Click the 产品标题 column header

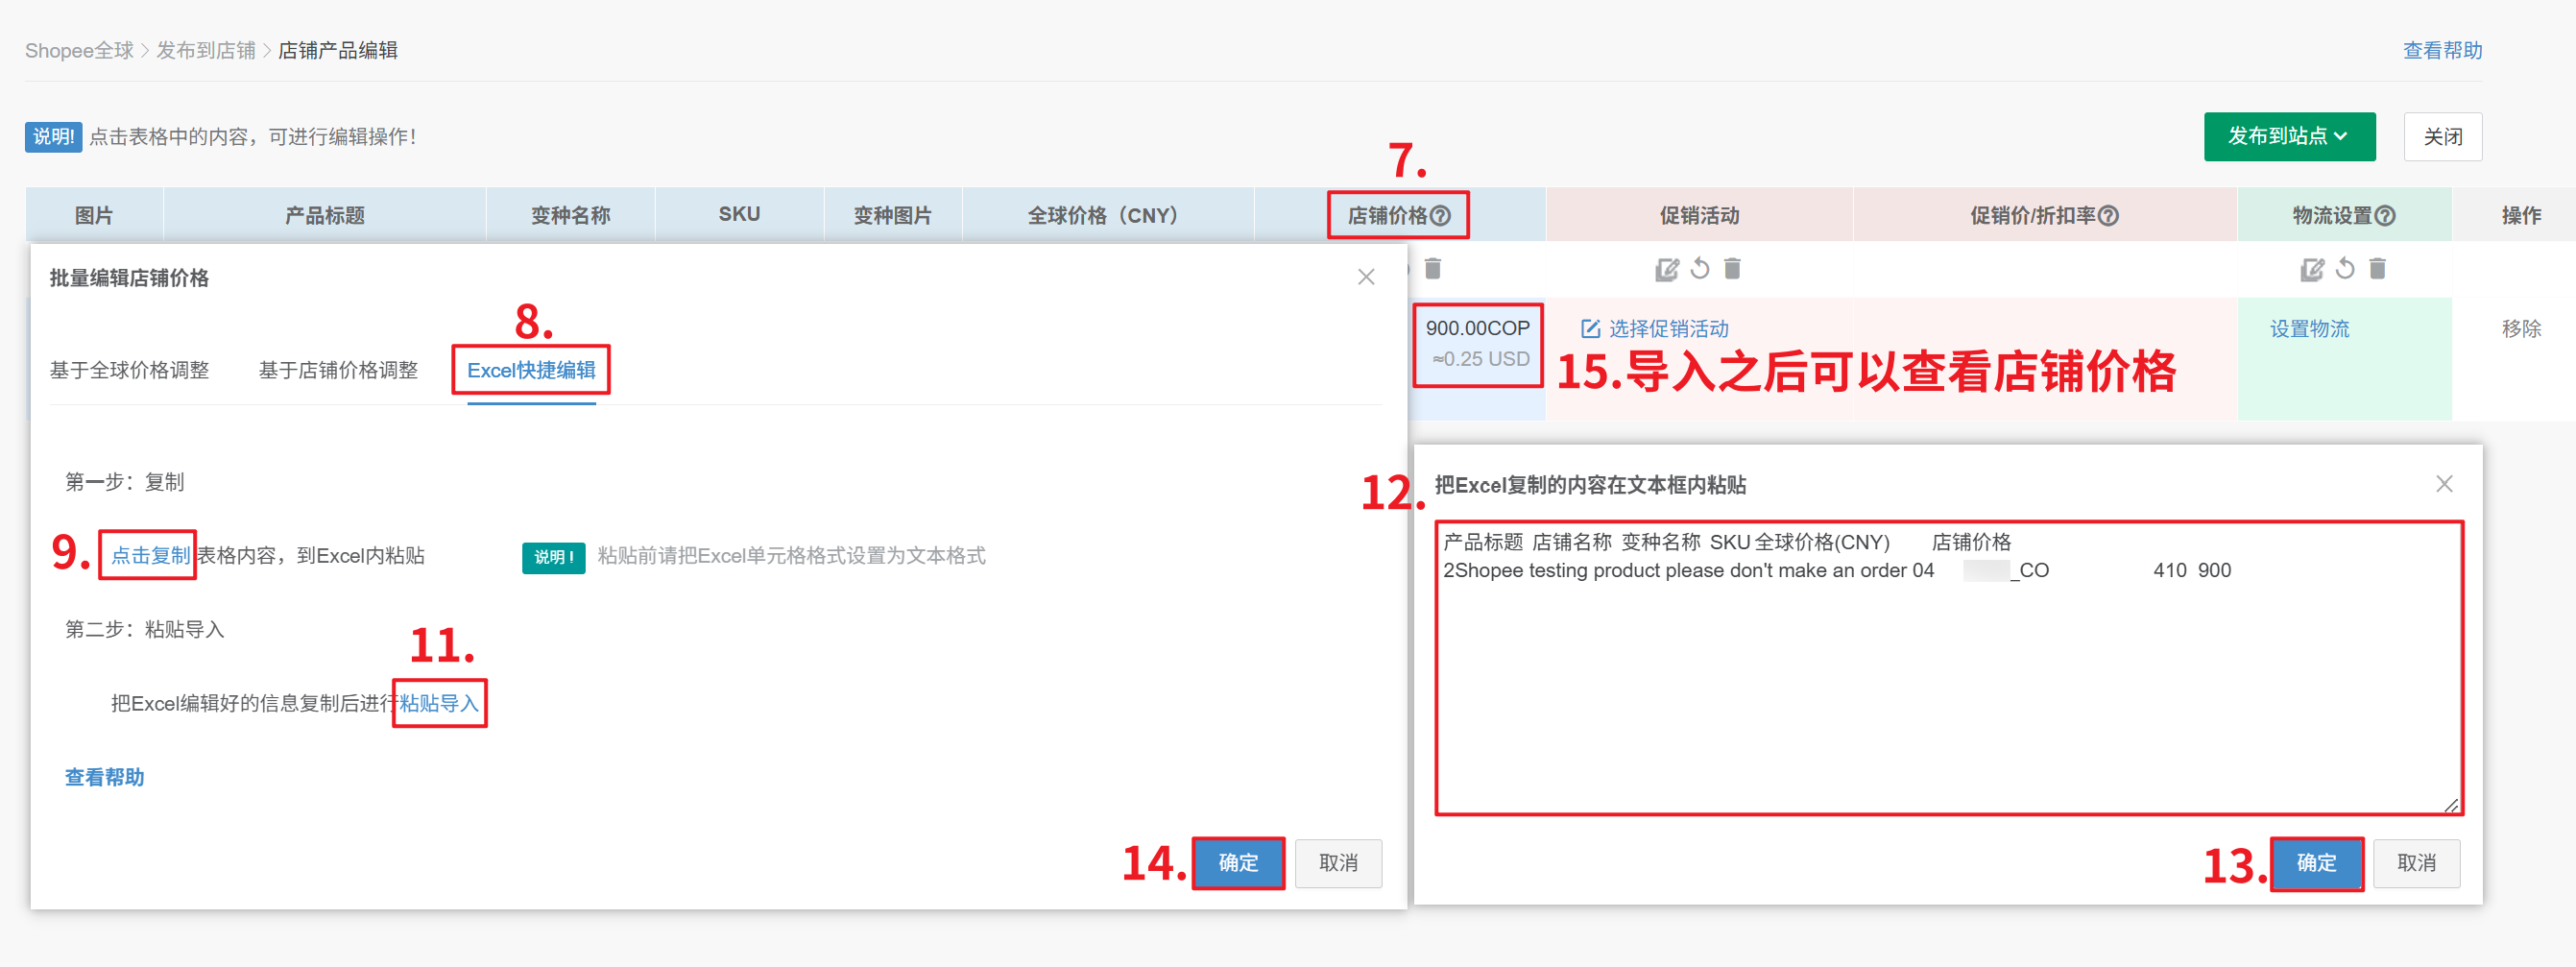point(325,215)
